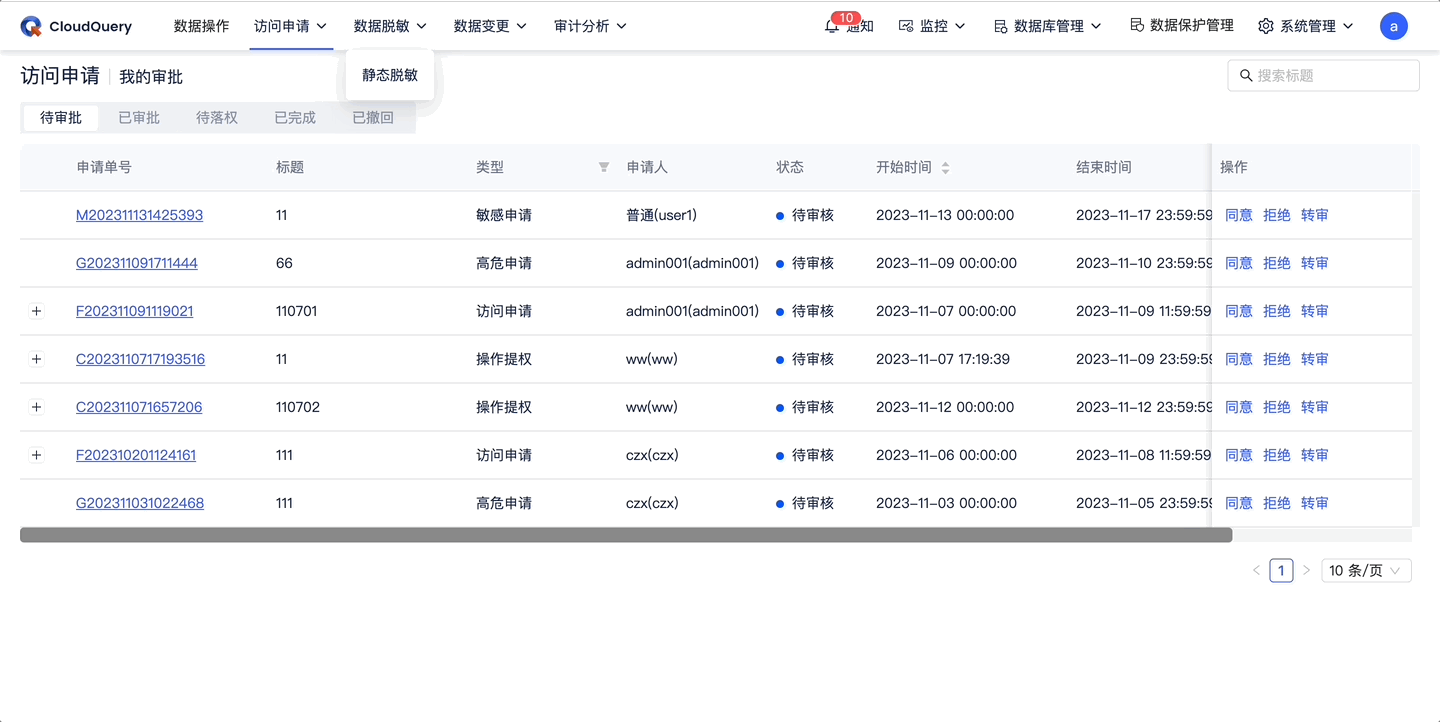This screenshot has height=722, width=1440.
Task: Approve (同意) the first pending request
Action: pos(1238,214)
